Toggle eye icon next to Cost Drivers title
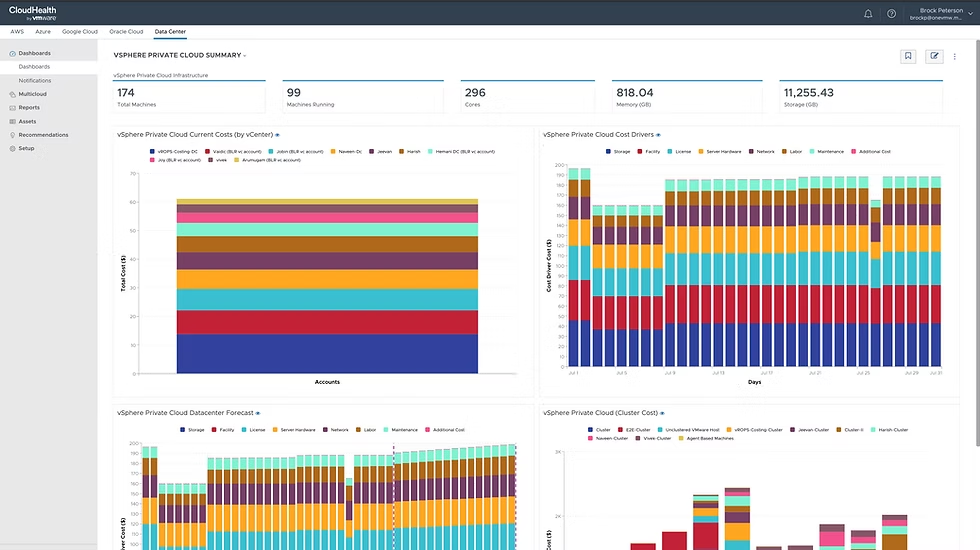 point(658,134)
